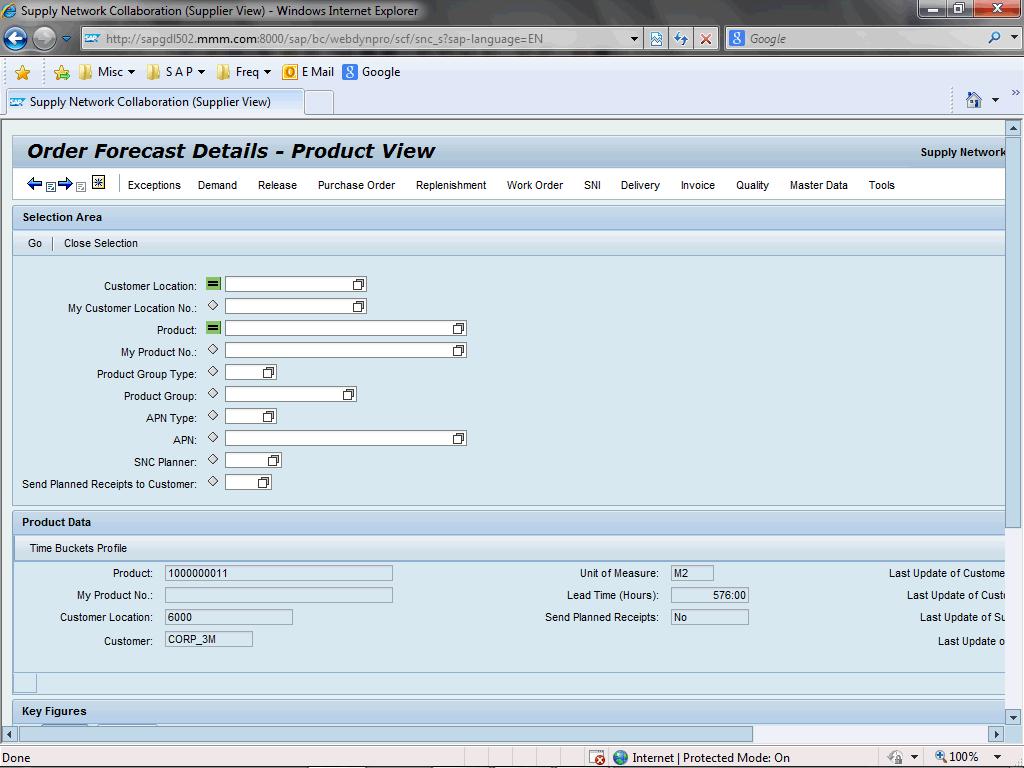Open value help for APN field

tap(458, 438)
